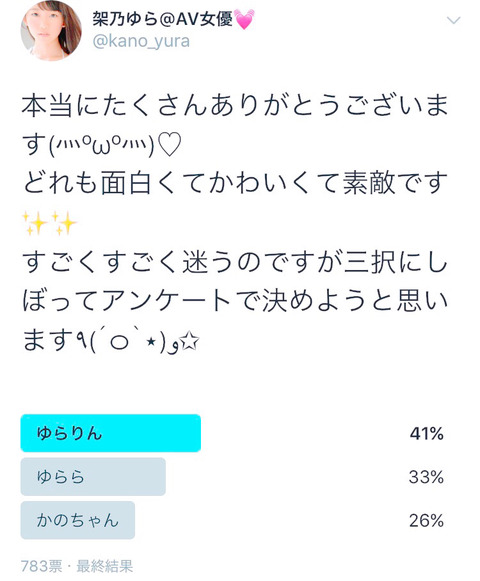
Task: Select the ゆらりん poll option
Action: pos(110,433)
